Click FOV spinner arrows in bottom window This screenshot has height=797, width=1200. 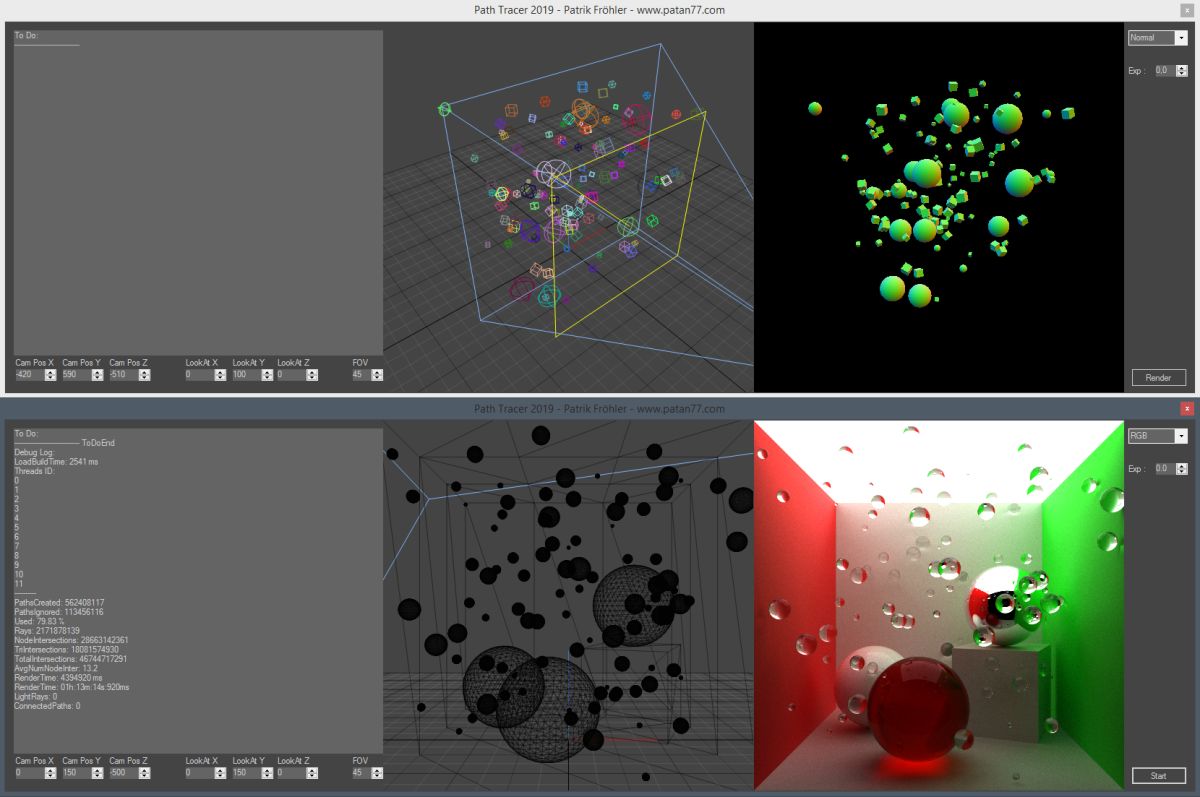tap(377, 773)
